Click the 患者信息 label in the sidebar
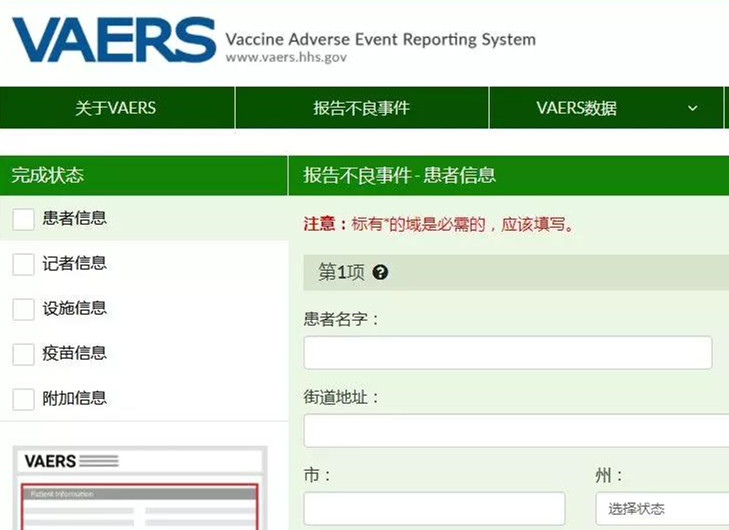The width and height of the screenshot is (729, 530). [x=75, y=218]
